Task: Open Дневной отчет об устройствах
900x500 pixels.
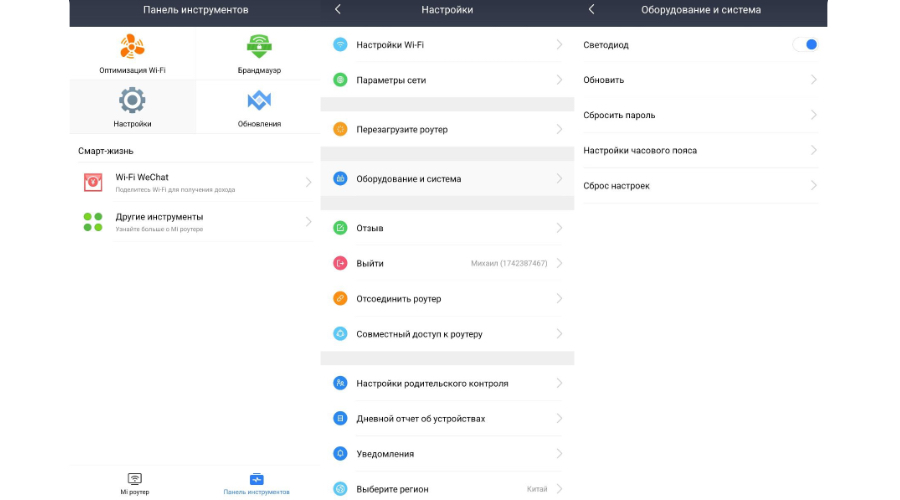Action: pyautogui.click(x=447, y=418)
